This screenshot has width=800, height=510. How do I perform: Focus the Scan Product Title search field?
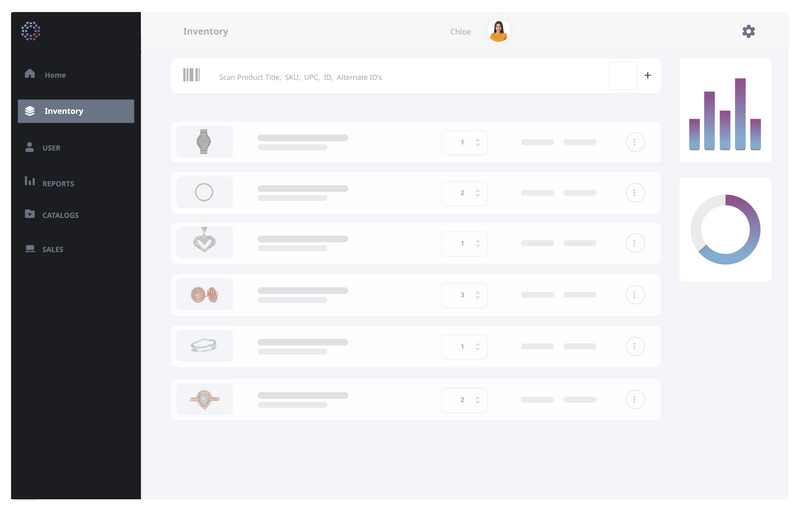[x=400, y=77]
